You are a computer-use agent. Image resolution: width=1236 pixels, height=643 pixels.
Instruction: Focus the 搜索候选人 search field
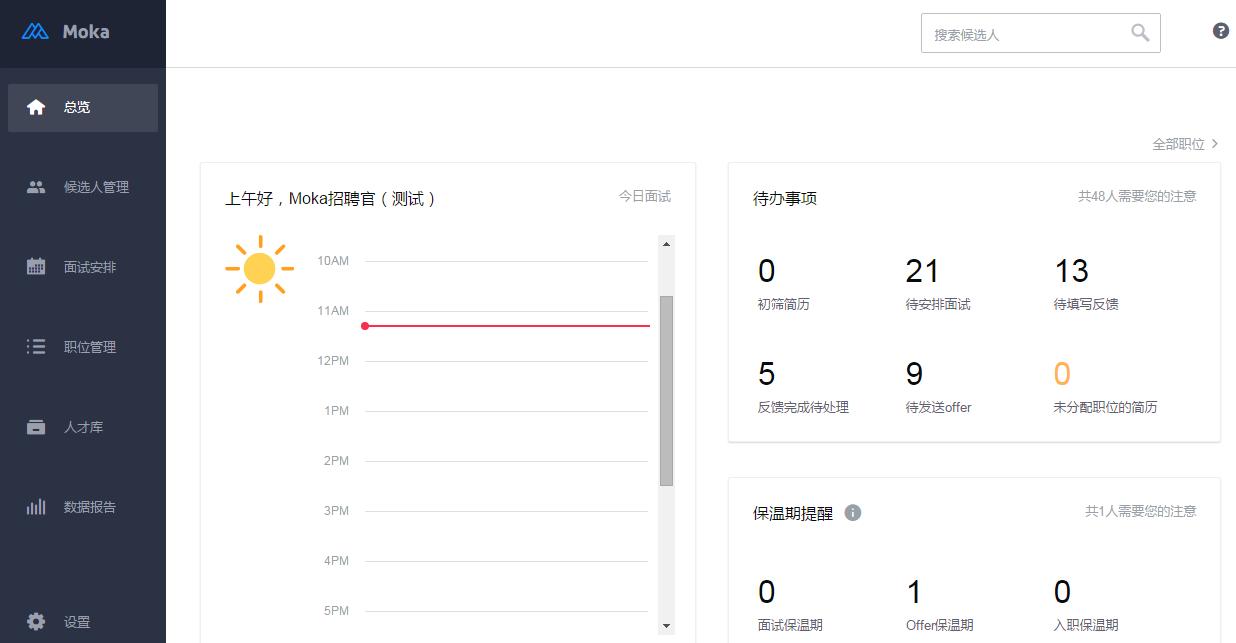pyautogui.click(x=1024, y=34)
